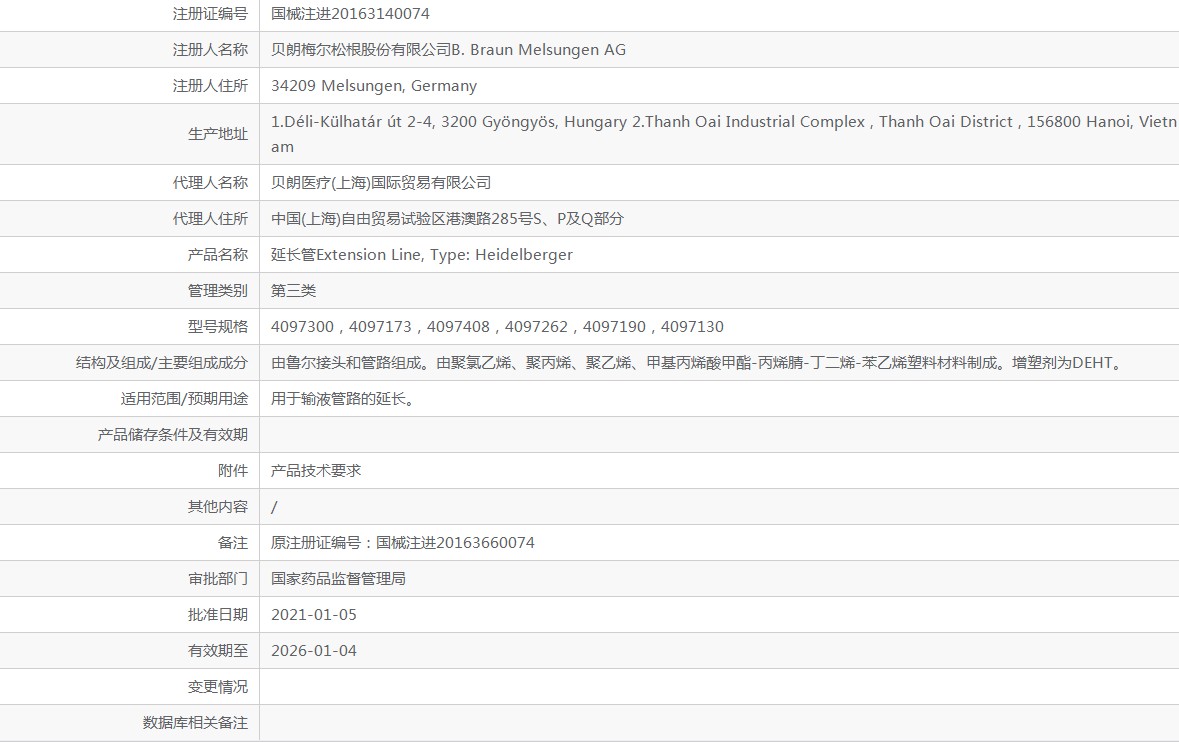Click the 注册人住所 label
Screen dimensions: 1179x742
pos(210,86)
